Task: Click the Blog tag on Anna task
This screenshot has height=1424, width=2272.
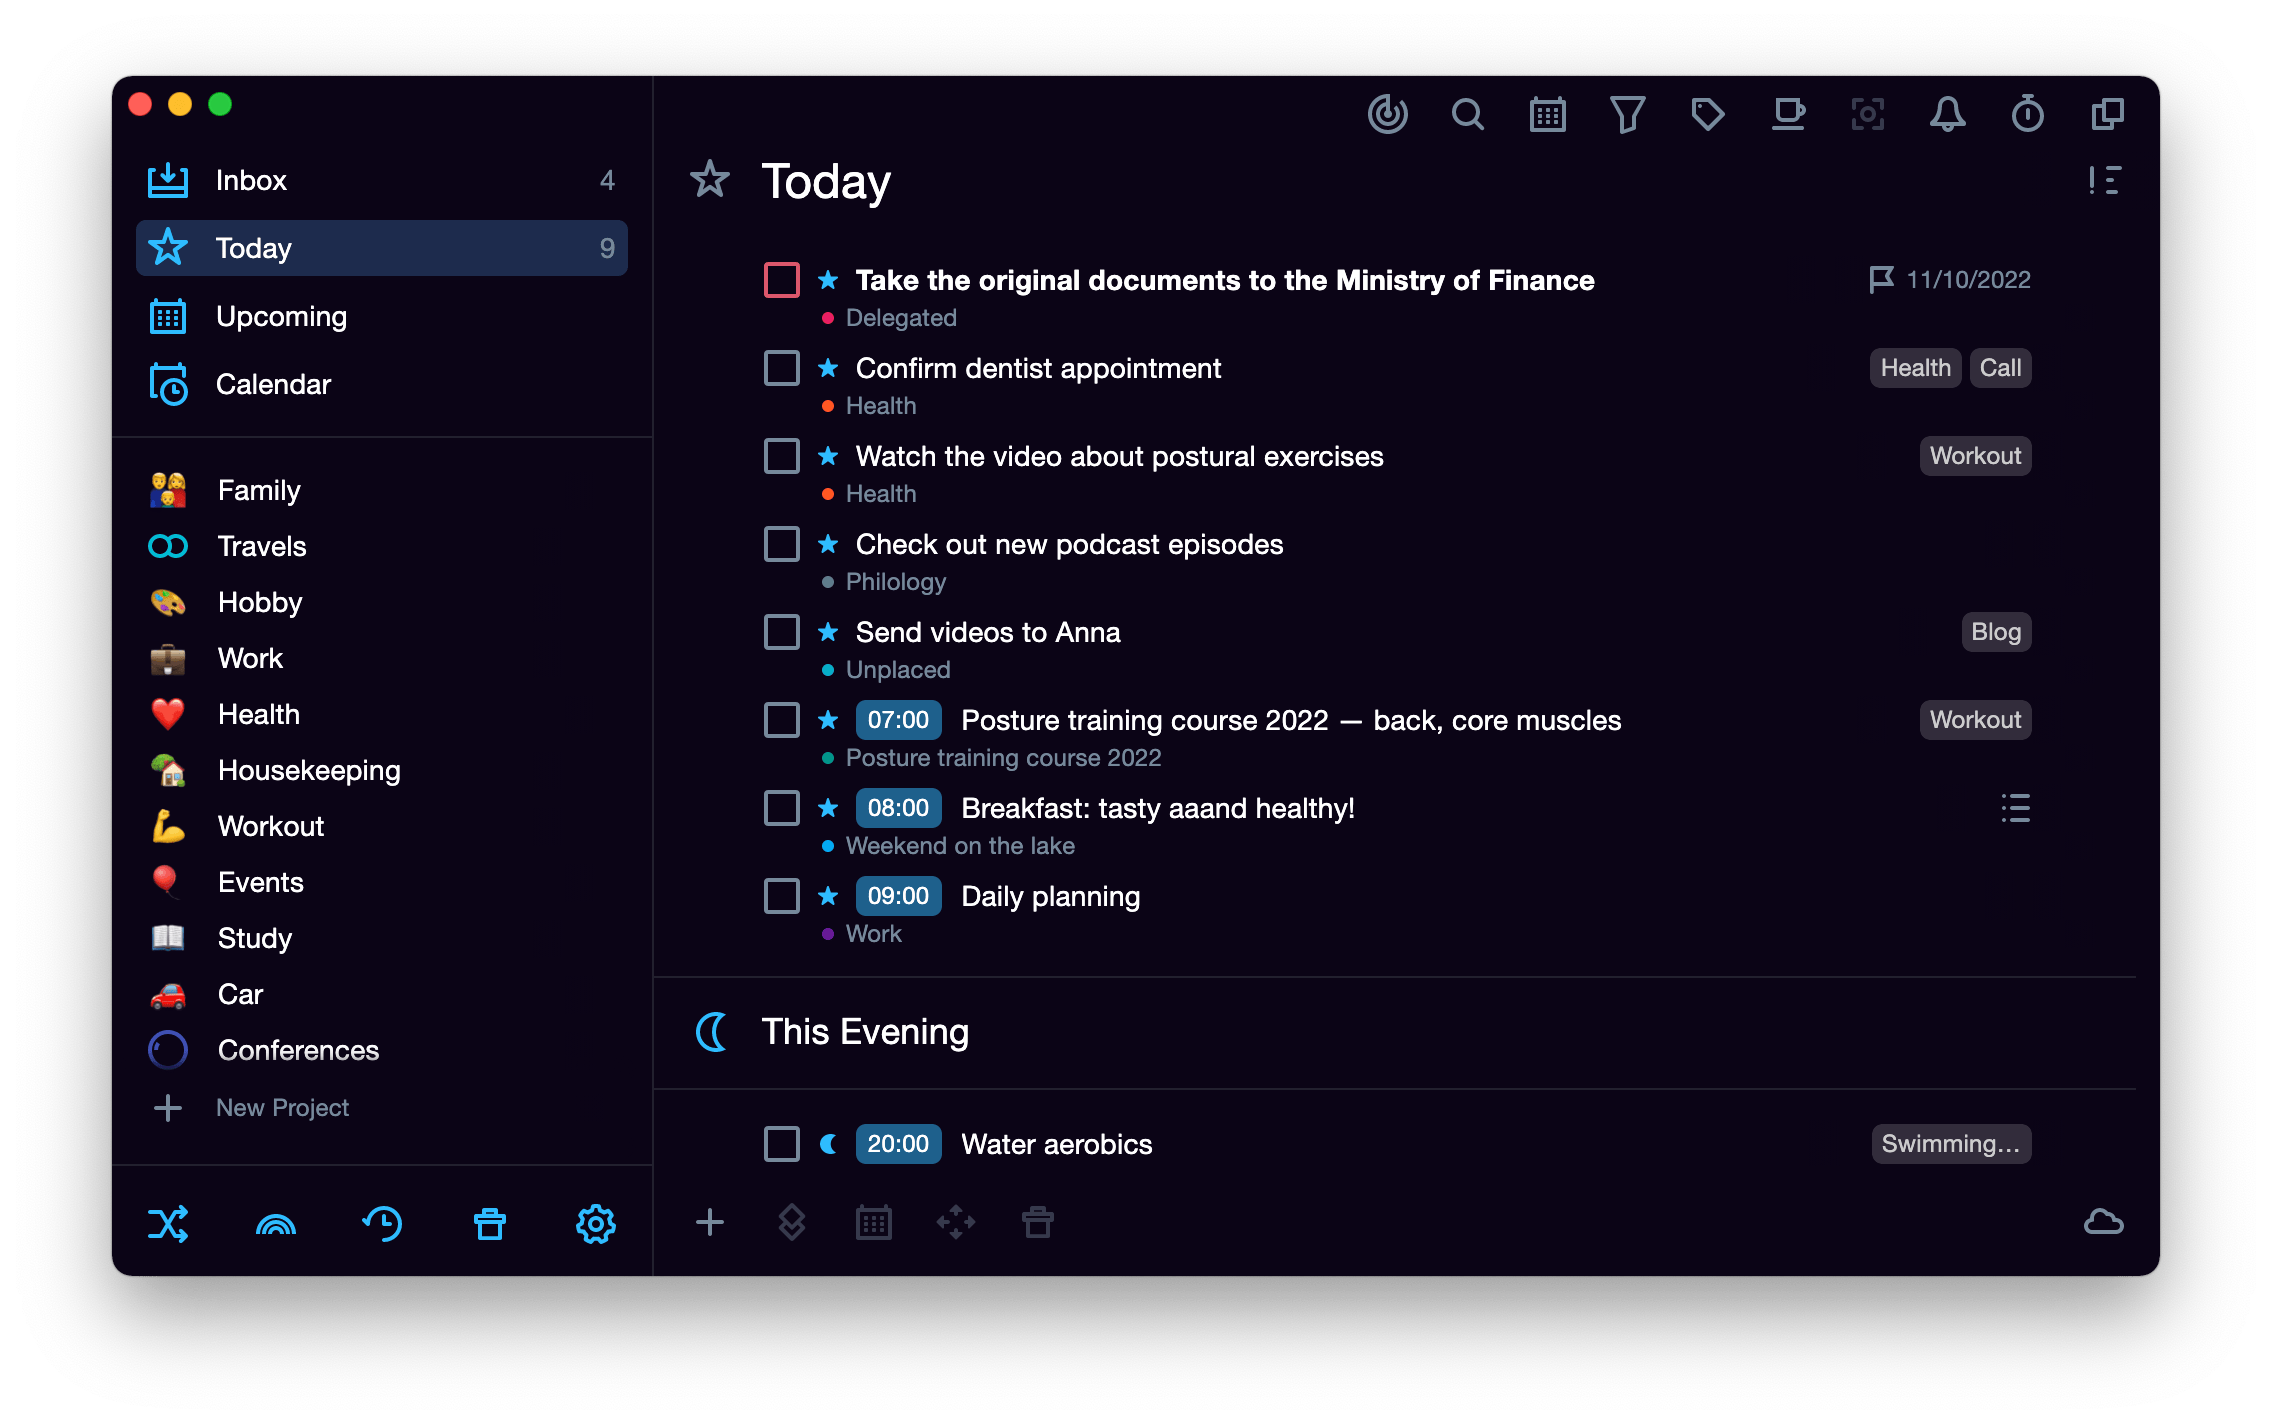Action: click(x=1996, y=632)
